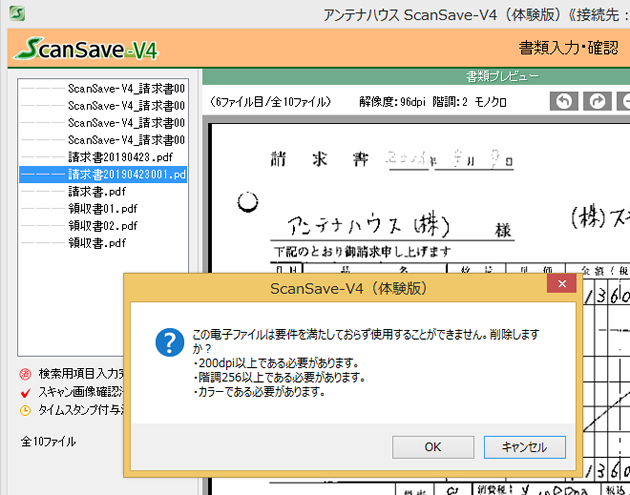Select 領収書01.pdf in the file list
Viewport: 630px width, 495px height.
(103, 209)
